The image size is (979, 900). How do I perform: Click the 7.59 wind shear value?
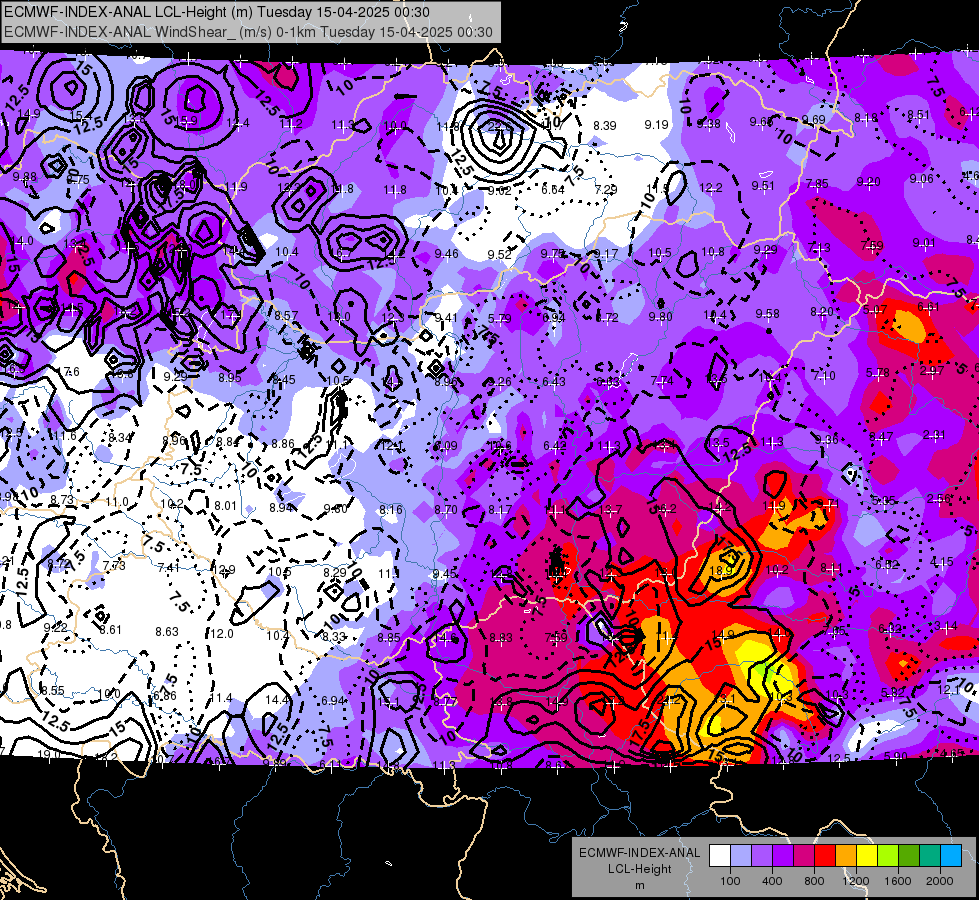click(872, 245)
